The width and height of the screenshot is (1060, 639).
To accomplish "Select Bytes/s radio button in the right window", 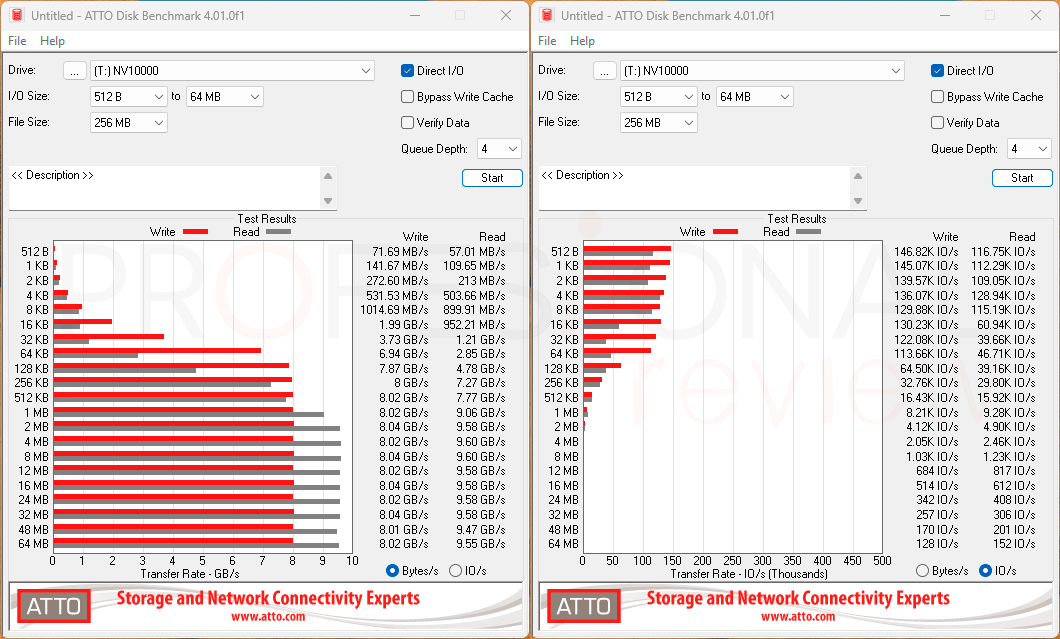I will pos(922,571).
